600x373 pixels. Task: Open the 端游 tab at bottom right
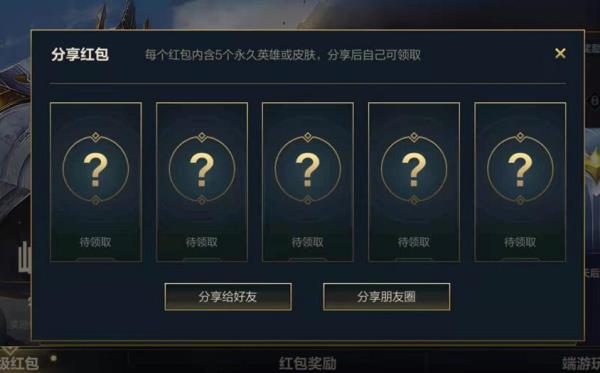580,363
